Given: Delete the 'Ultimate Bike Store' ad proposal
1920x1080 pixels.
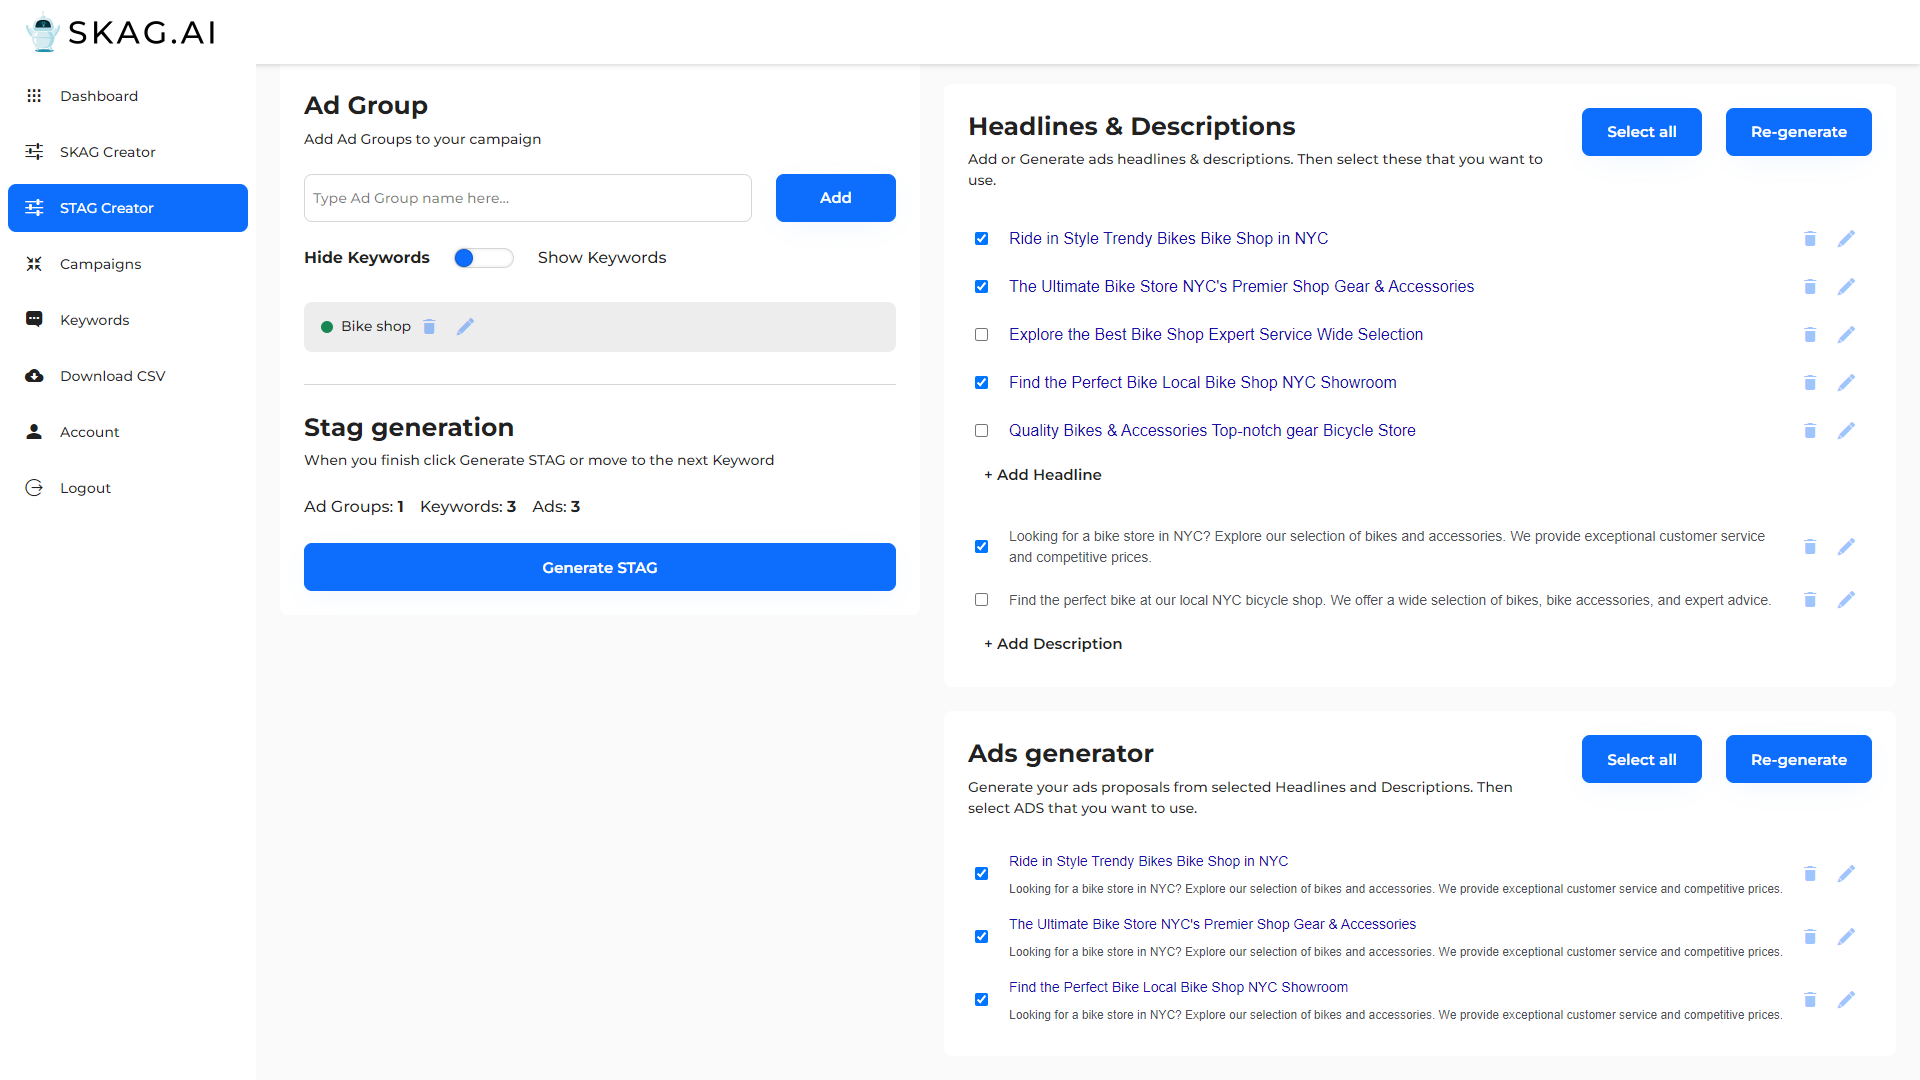Looking at the screenshot, I should click(x=1810, y=937).
